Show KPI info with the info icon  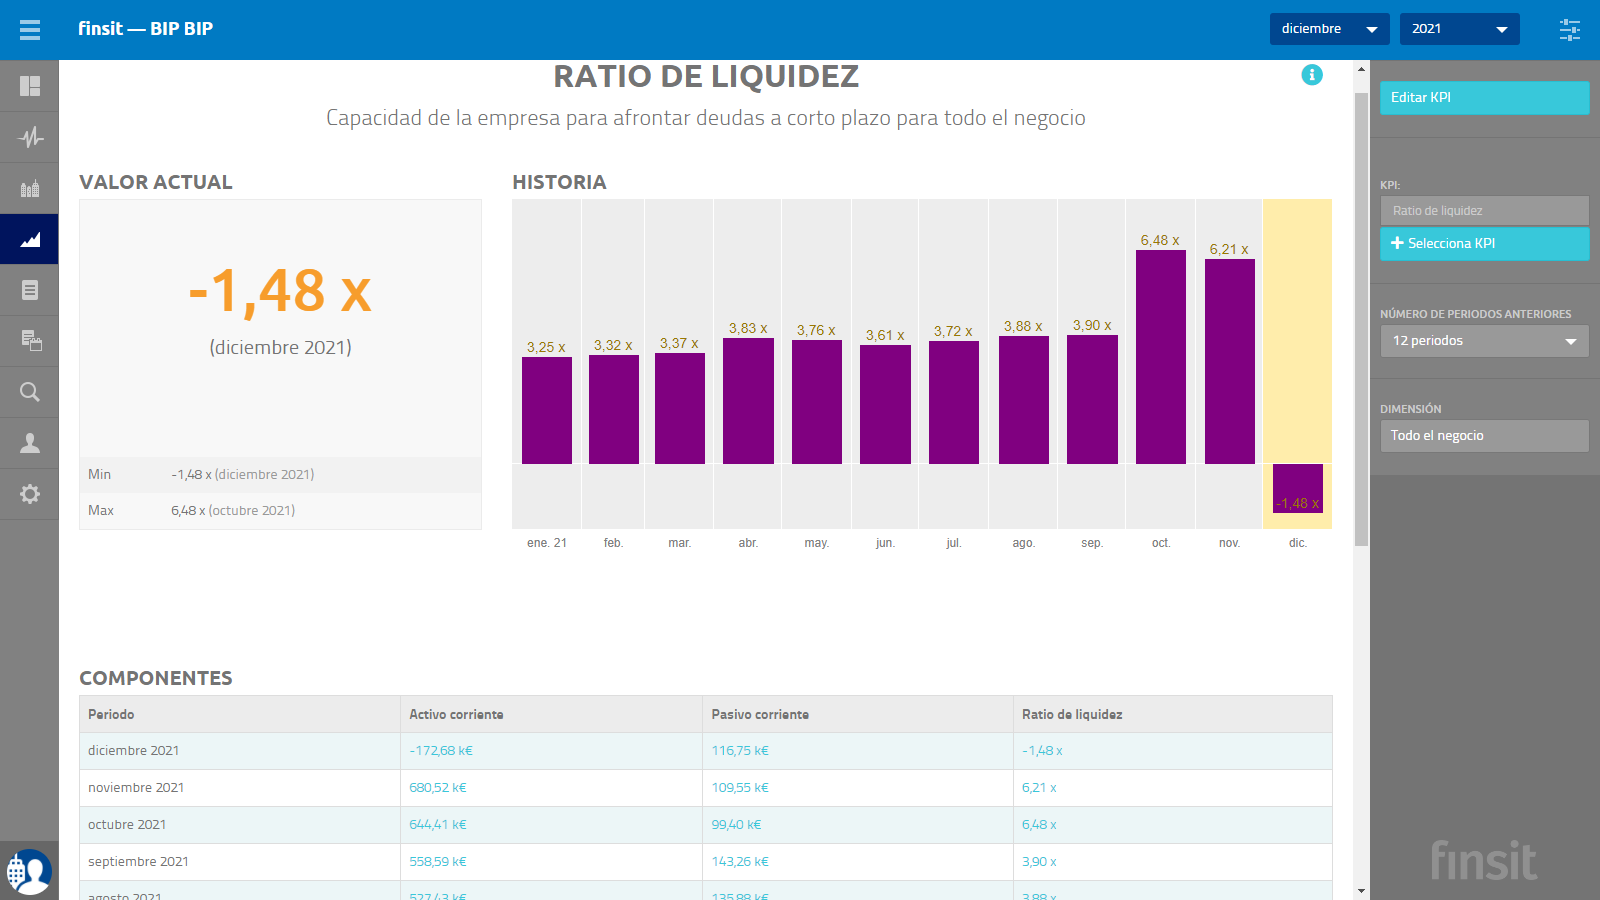tap(1312, 75)
